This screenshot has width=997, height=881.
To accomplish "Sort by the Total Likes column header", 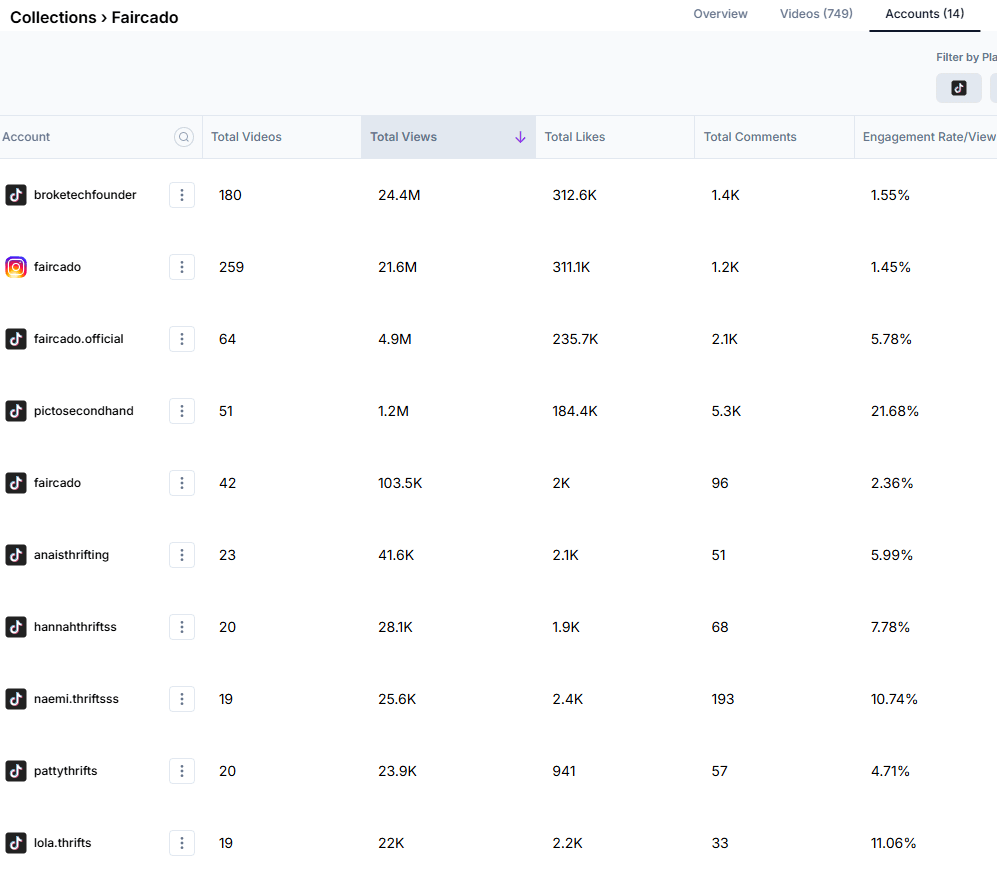I will 575,137.
